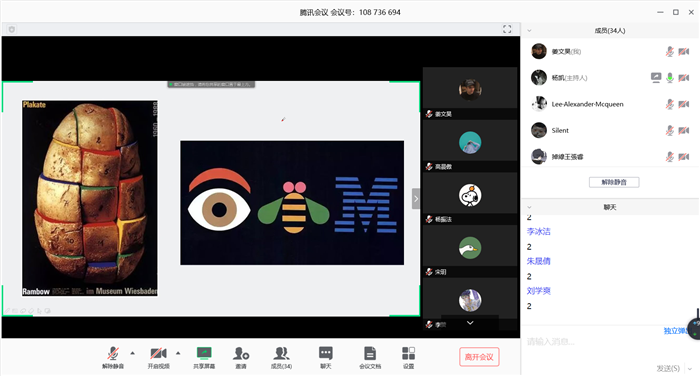Enter fullscreen with the top-right expand icon
This screenshot has height=376, width=700.
point(507,29)
